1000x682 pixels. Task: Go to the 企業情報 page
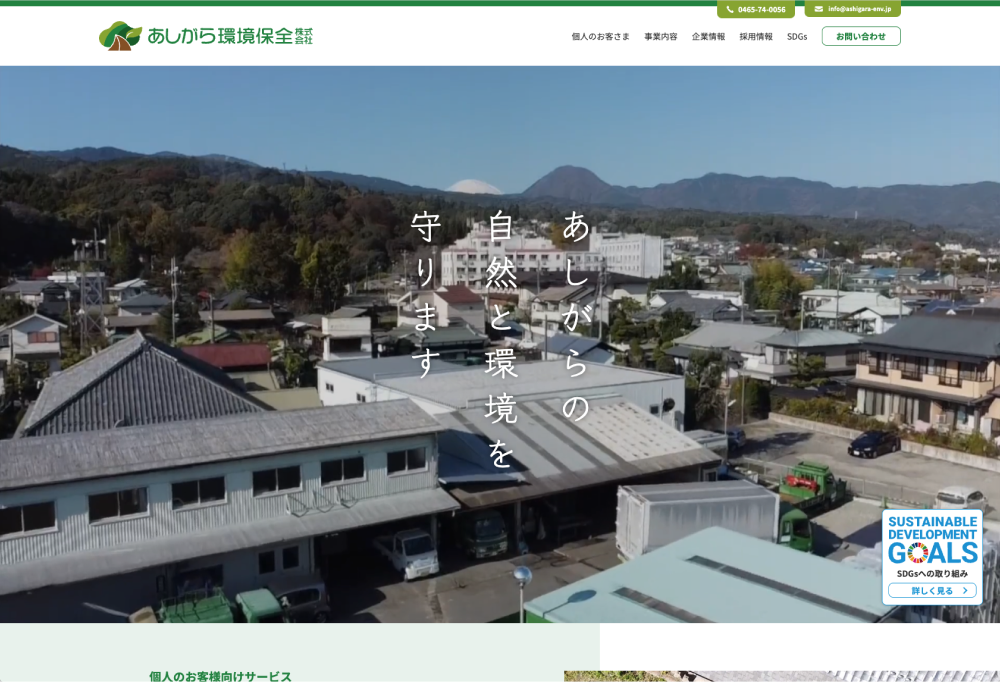tap(708, 37)
